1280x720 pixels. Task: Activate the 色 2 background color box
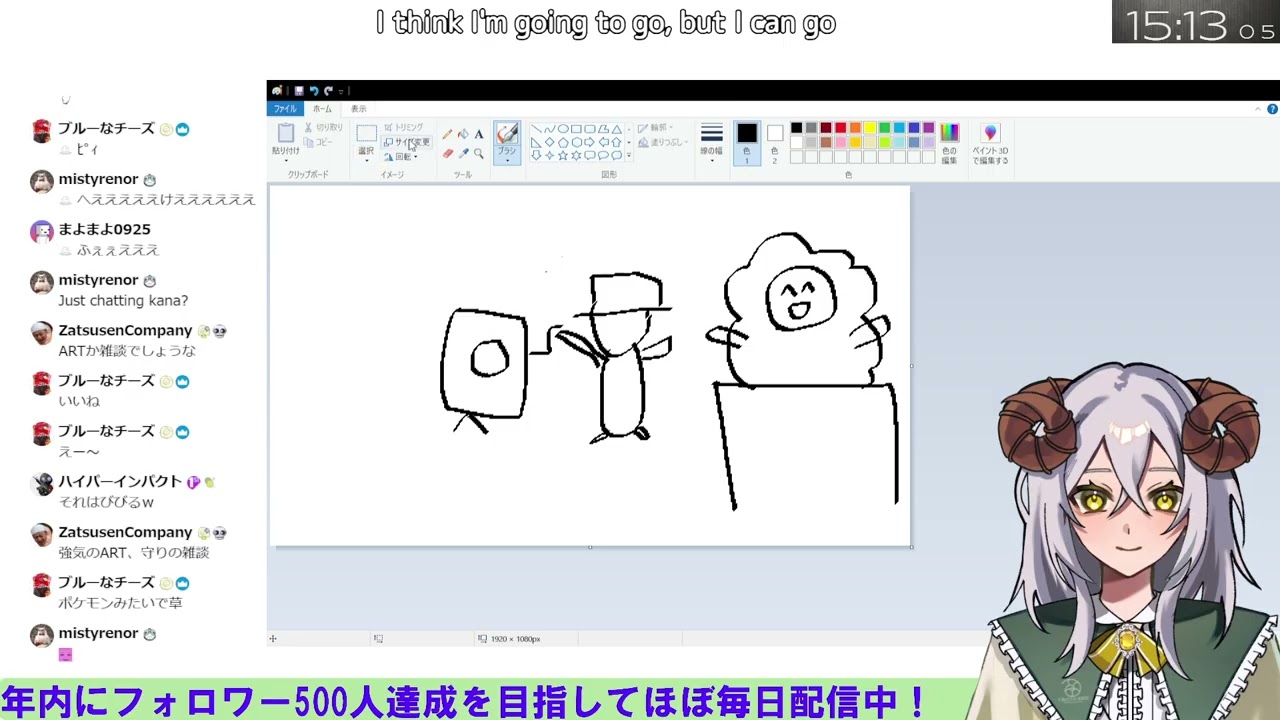click(x=775, y=143)
